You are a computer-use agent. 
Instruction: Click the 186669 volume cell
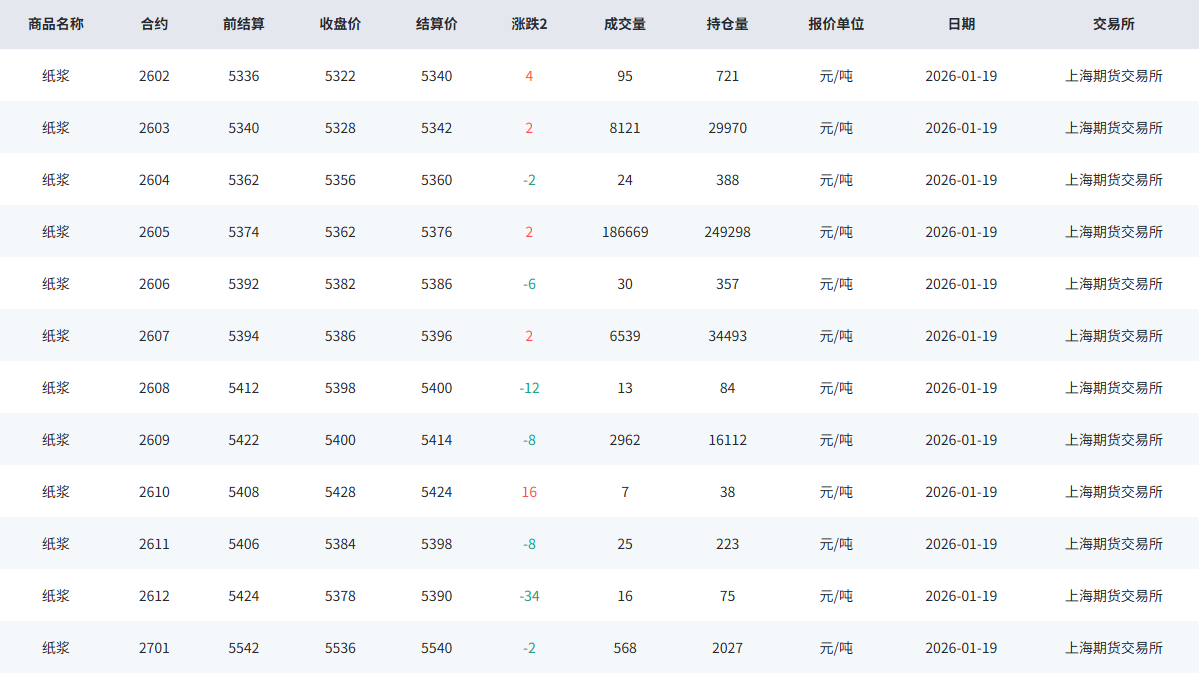pyautogui.click(x=625, y=232)
